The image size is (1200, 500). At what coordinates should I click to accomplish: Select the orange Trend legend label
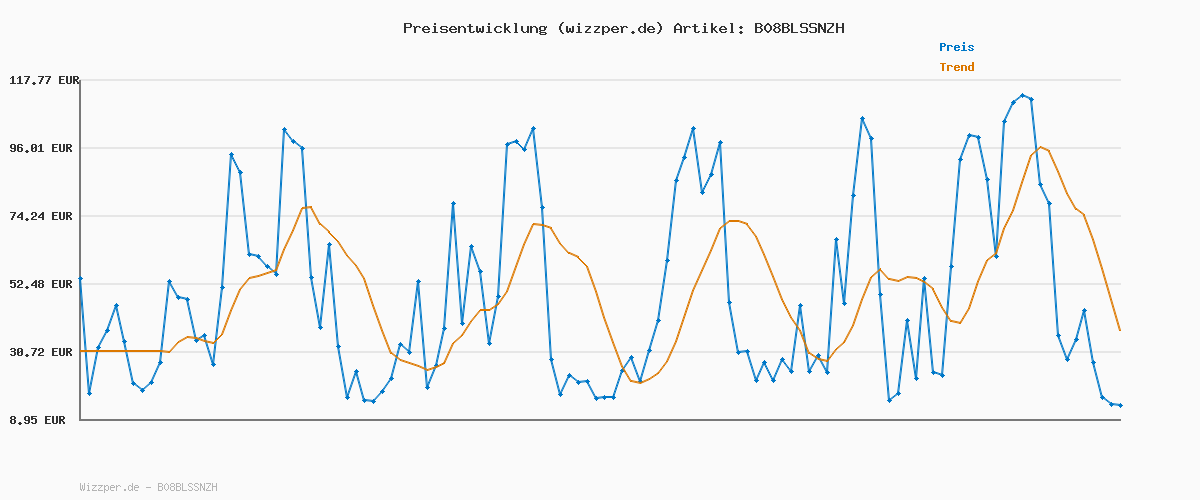click(x=956, y=67)
